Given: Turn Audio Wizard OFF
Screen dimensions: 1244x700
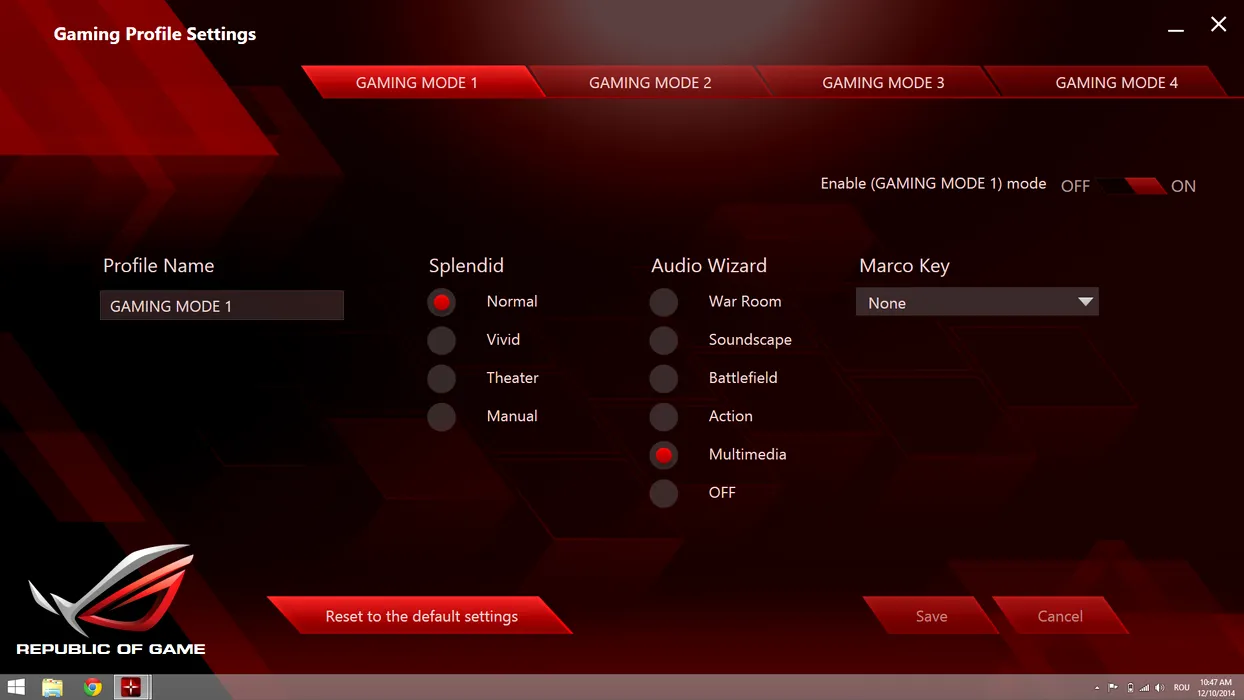Looking at the screenshot, I should (x=663, y=493).
